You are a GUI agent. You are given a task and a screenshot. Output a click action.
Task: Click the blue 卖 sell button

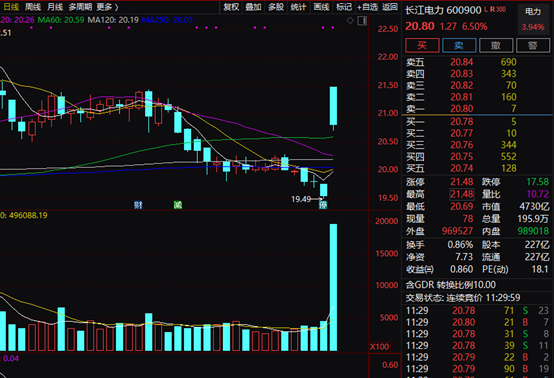[x=459, y=45]
